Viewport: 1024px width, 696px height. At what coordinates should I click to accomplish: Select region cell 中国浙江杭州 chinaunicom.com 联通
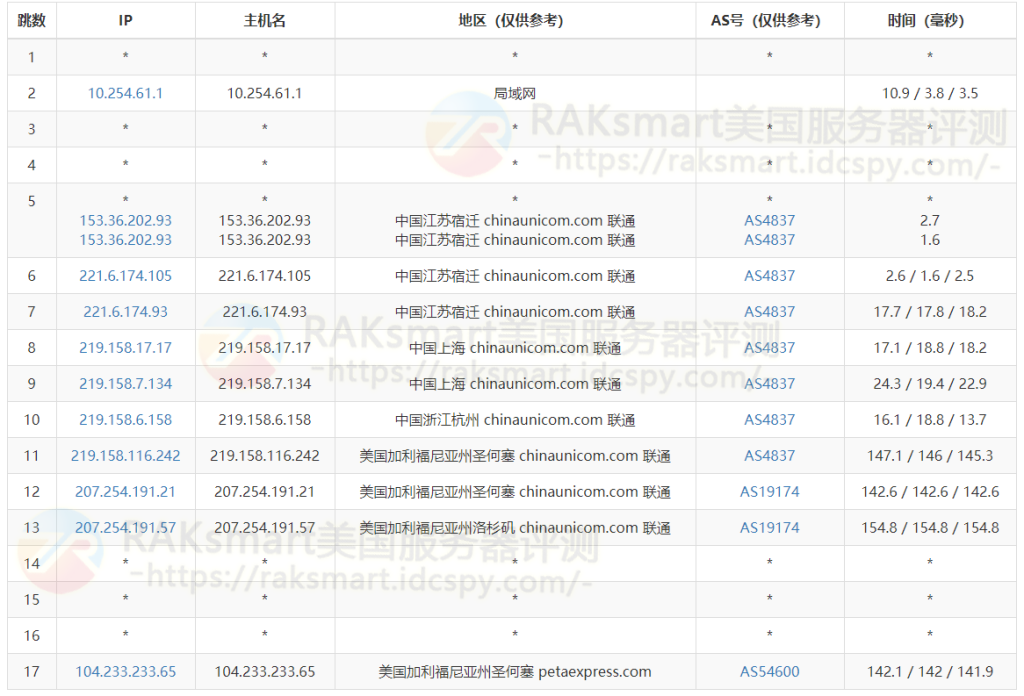[515, 420]
